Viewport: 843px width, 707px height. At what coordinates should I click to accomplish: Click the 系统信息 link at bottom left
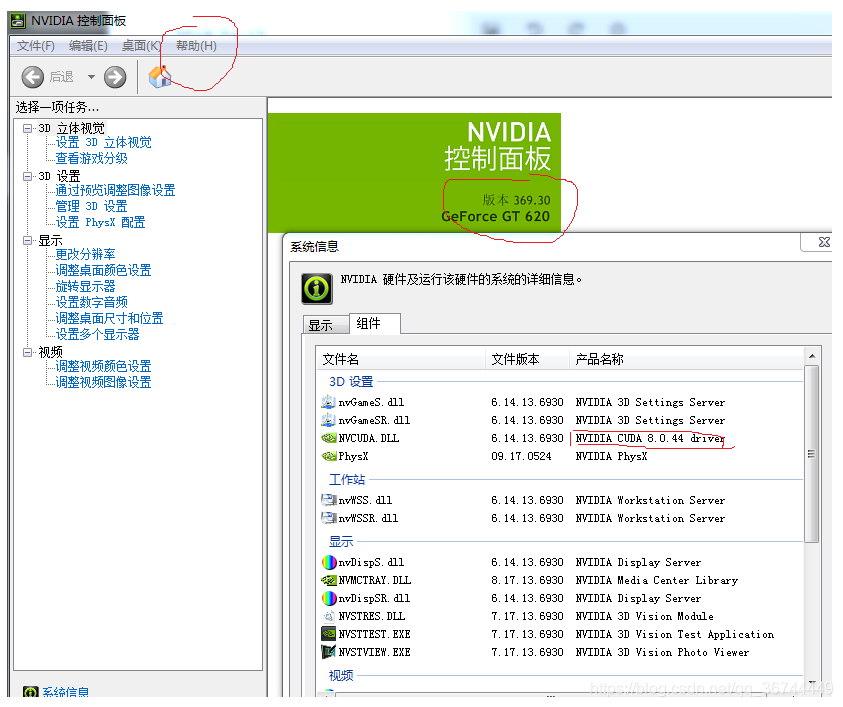[x=66, y=692]
